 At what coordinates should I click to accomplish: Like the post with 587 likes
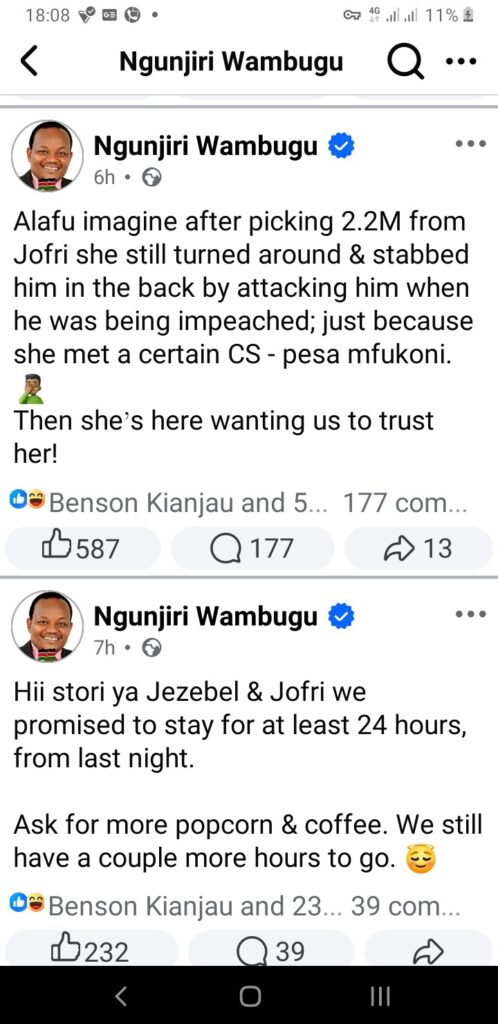[x=82, y=549]
